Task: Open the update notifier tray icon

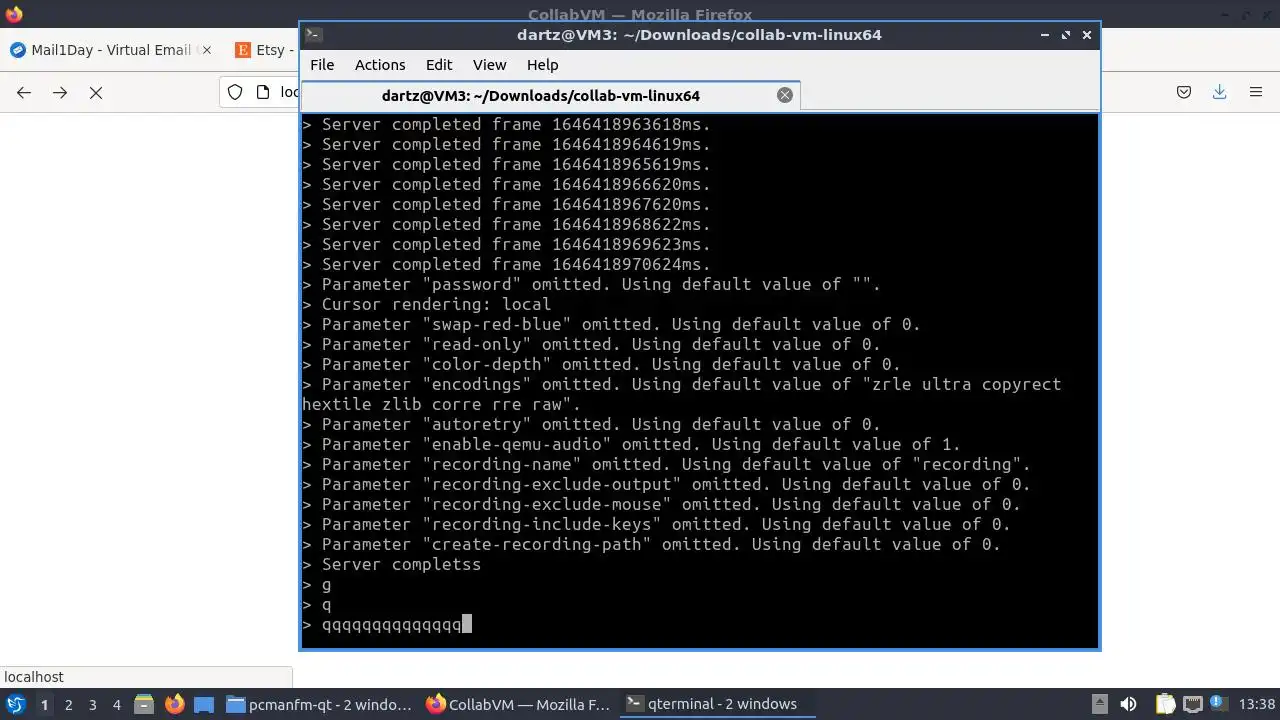Action: (1220, 704)
